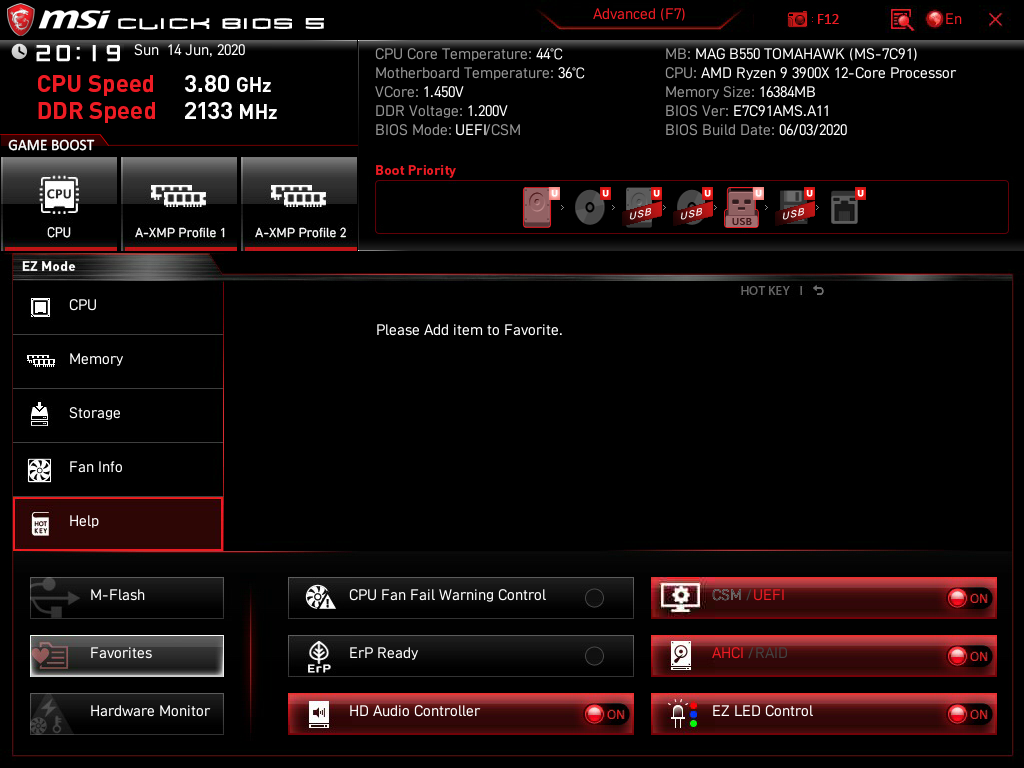The image size is (1024, 768).
Task: Open the Memory section in EZ Mode
Action: (118, 360)
